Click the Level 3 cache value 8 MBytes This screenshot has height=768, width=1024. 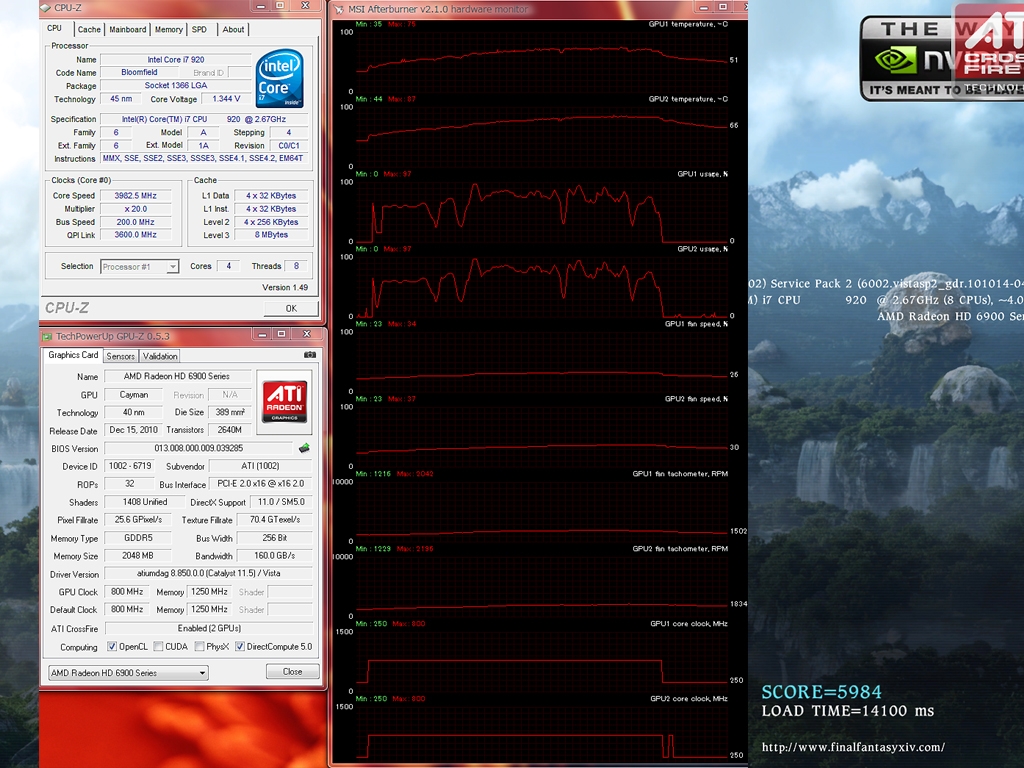271,234
